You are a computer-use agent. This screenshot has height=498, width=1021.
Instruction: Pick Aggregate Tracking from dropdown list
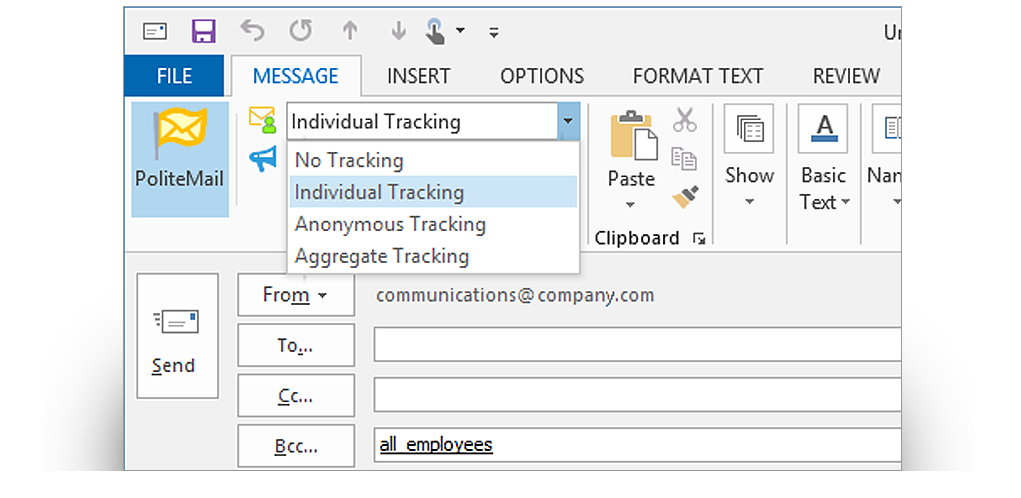[x=382, y=256]
